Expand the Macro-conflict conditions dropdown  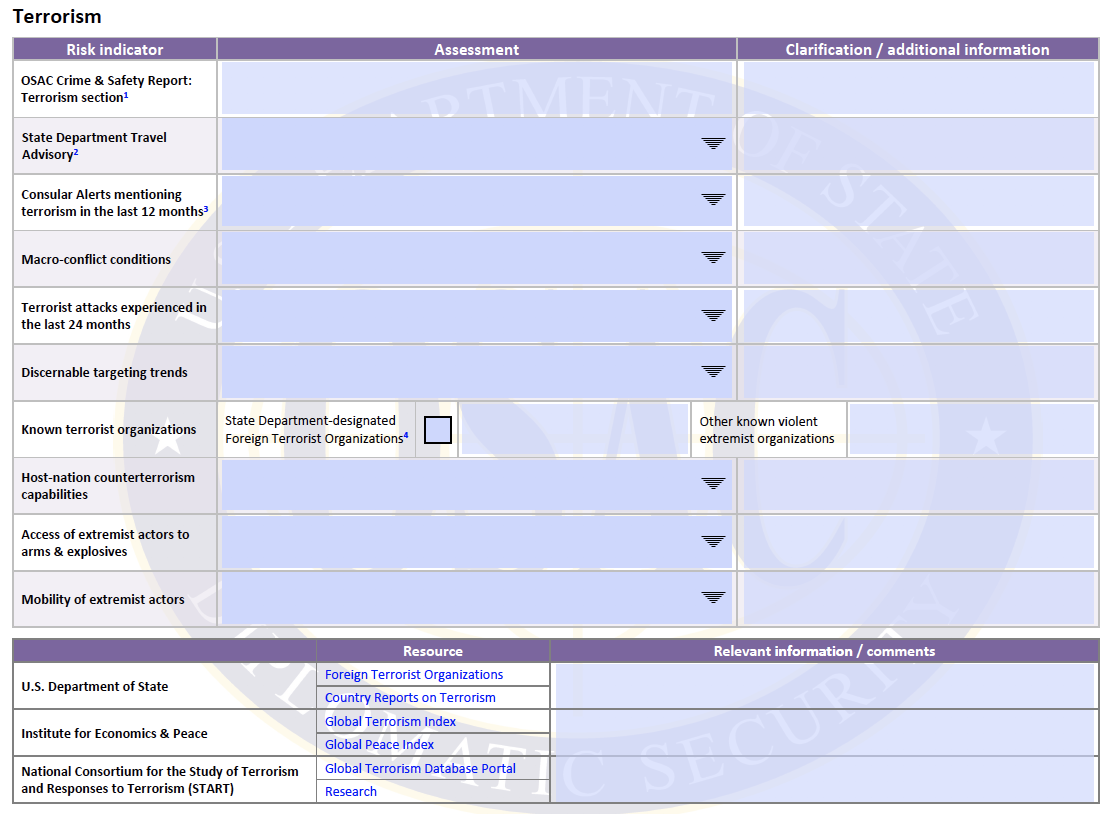click(x=713, y=257)
